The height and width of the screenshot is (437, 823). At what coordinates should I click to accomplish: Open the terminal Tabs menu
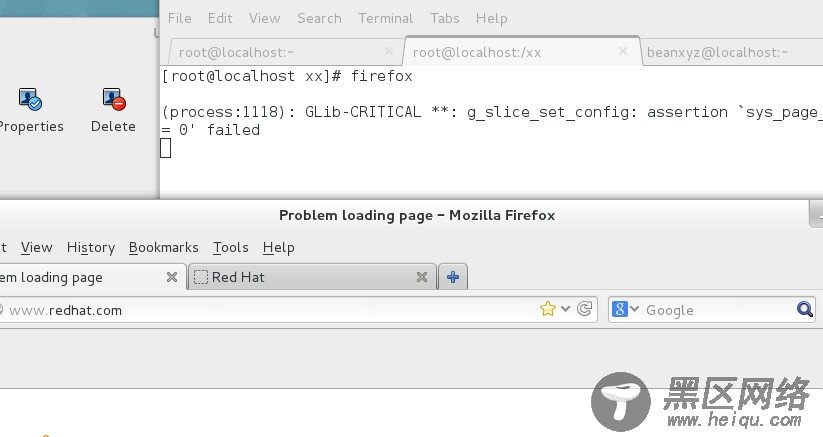click(x=445, y=18)
